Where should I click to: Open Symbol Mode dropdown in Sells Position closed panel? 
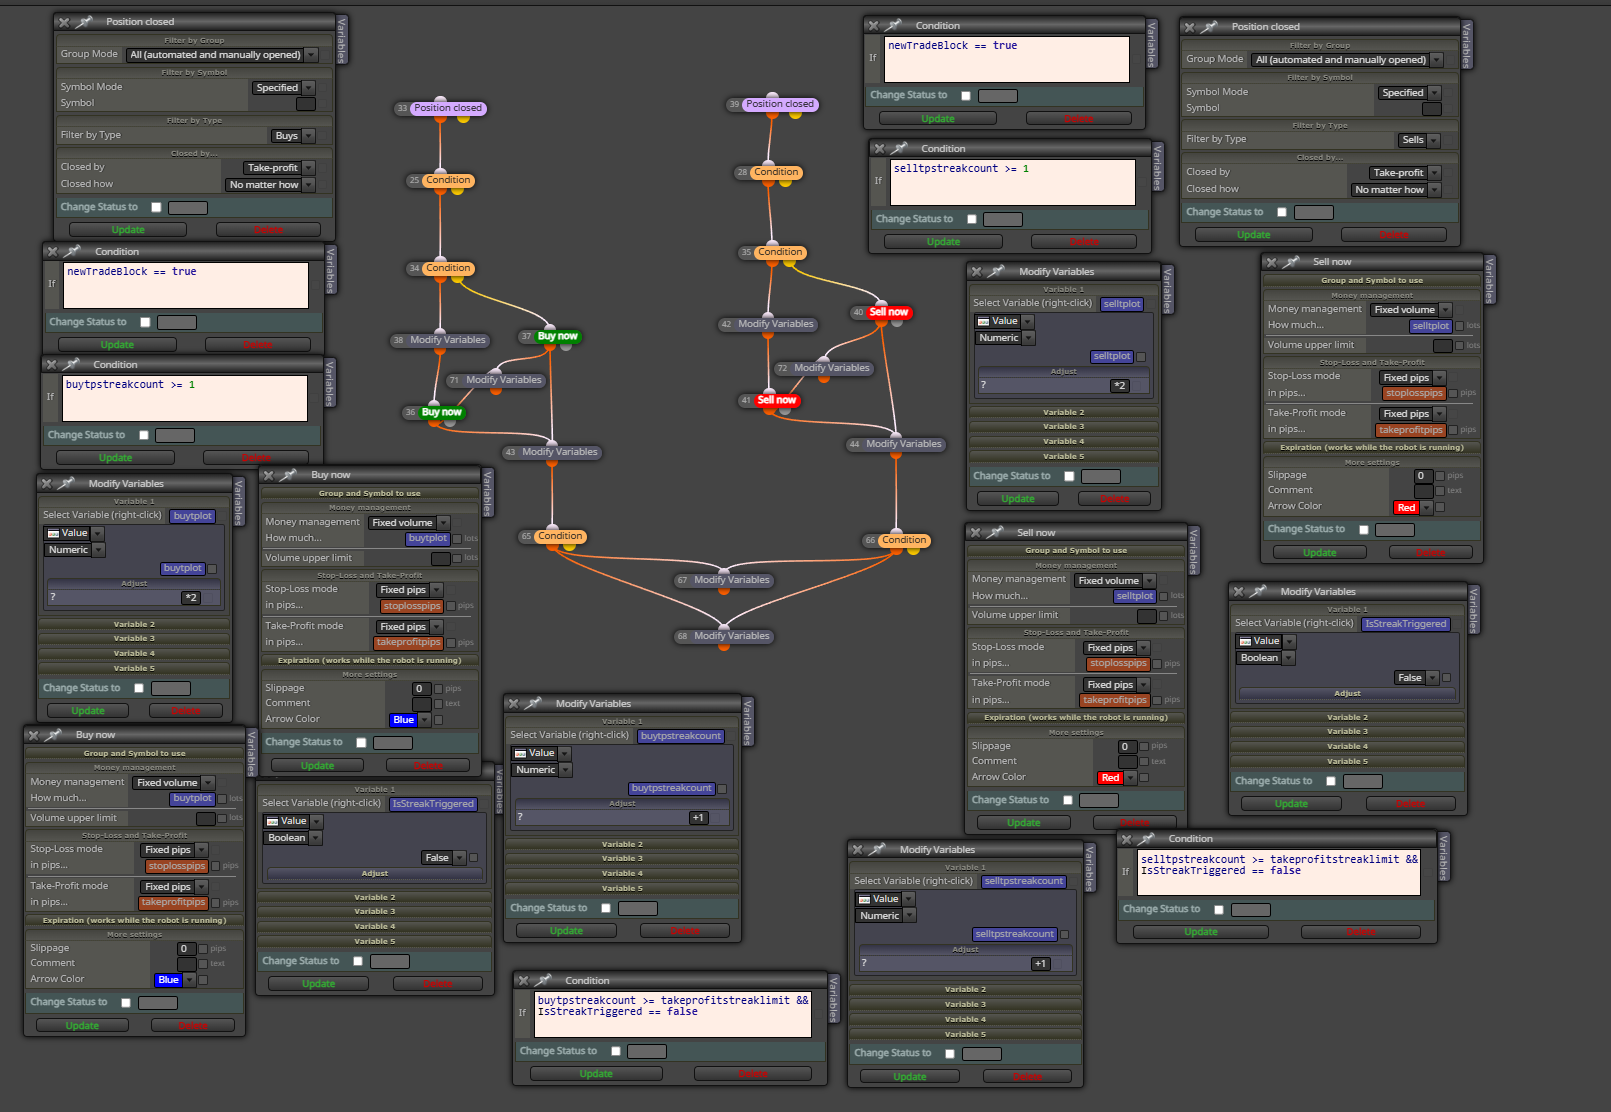point(1409,93)
